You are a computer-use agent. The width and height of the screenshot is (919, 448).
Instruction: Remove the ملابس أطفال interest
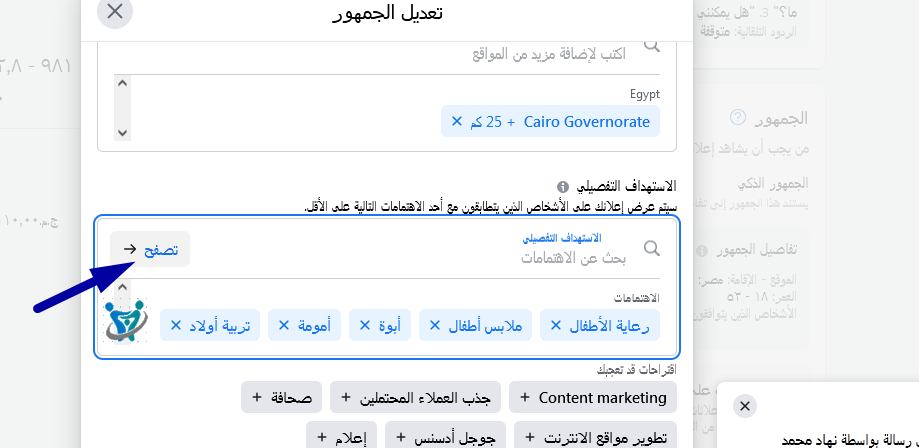pyautogui.click(x=435, y=326)
